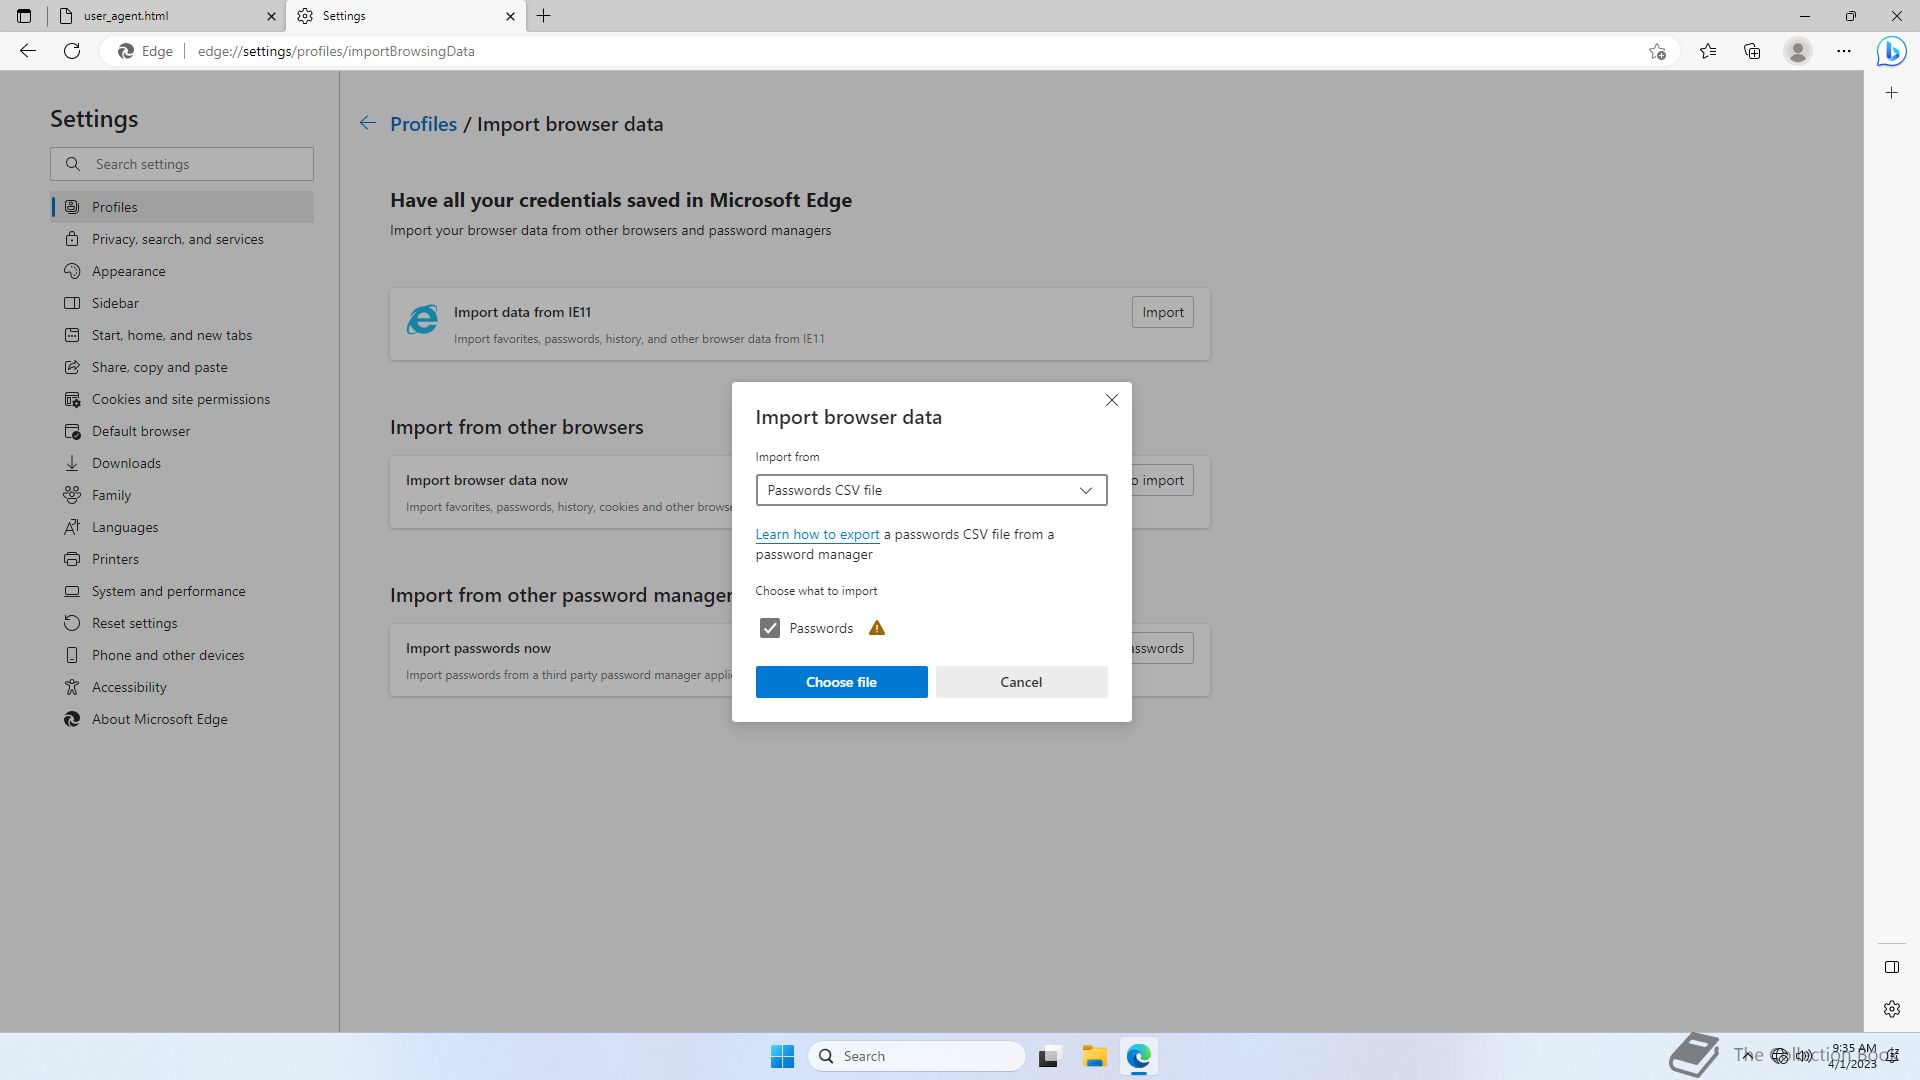
Task: Close the Import browser data dialog
Action: (1111, 400)
